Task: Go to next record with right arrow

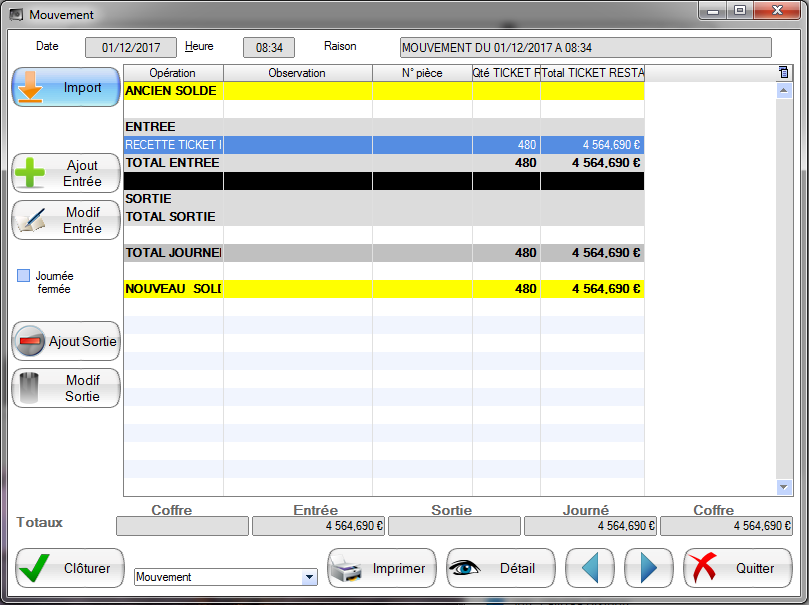Action: coord(648,568)
